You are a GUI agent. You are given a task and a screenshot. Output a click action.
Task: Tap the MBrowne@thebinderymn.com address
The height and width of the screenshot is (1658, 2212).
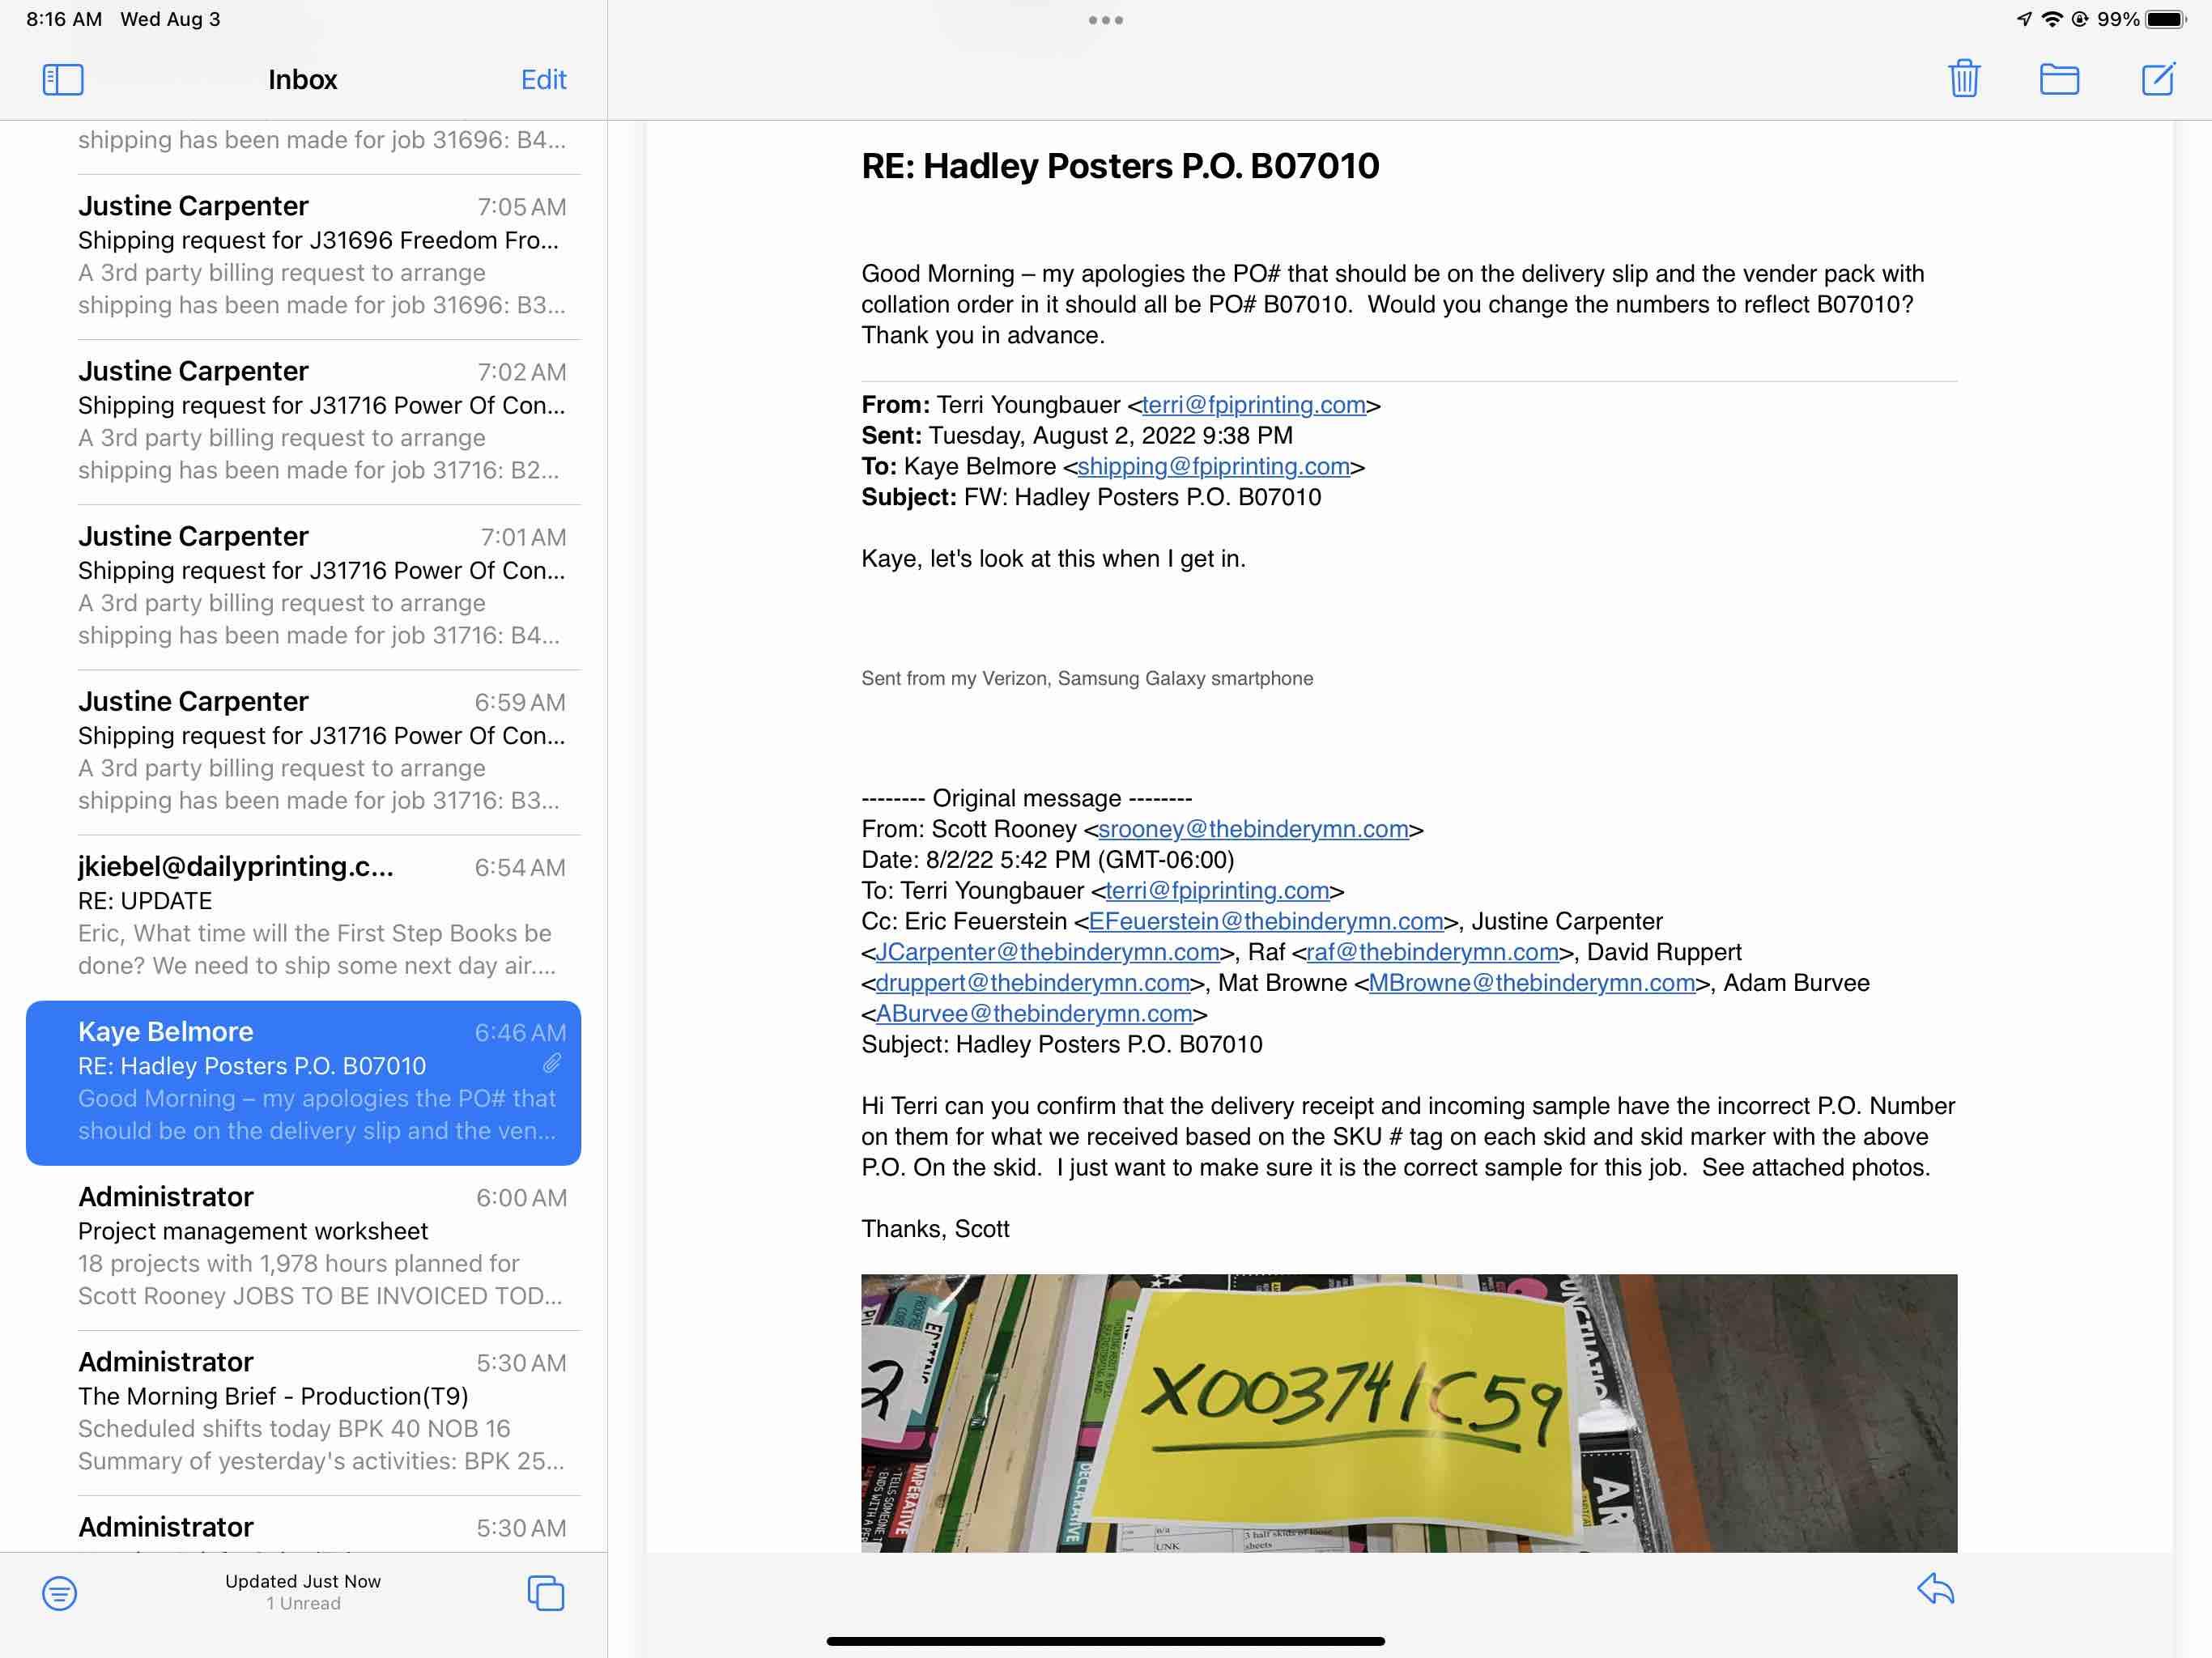click(1531, 982)
